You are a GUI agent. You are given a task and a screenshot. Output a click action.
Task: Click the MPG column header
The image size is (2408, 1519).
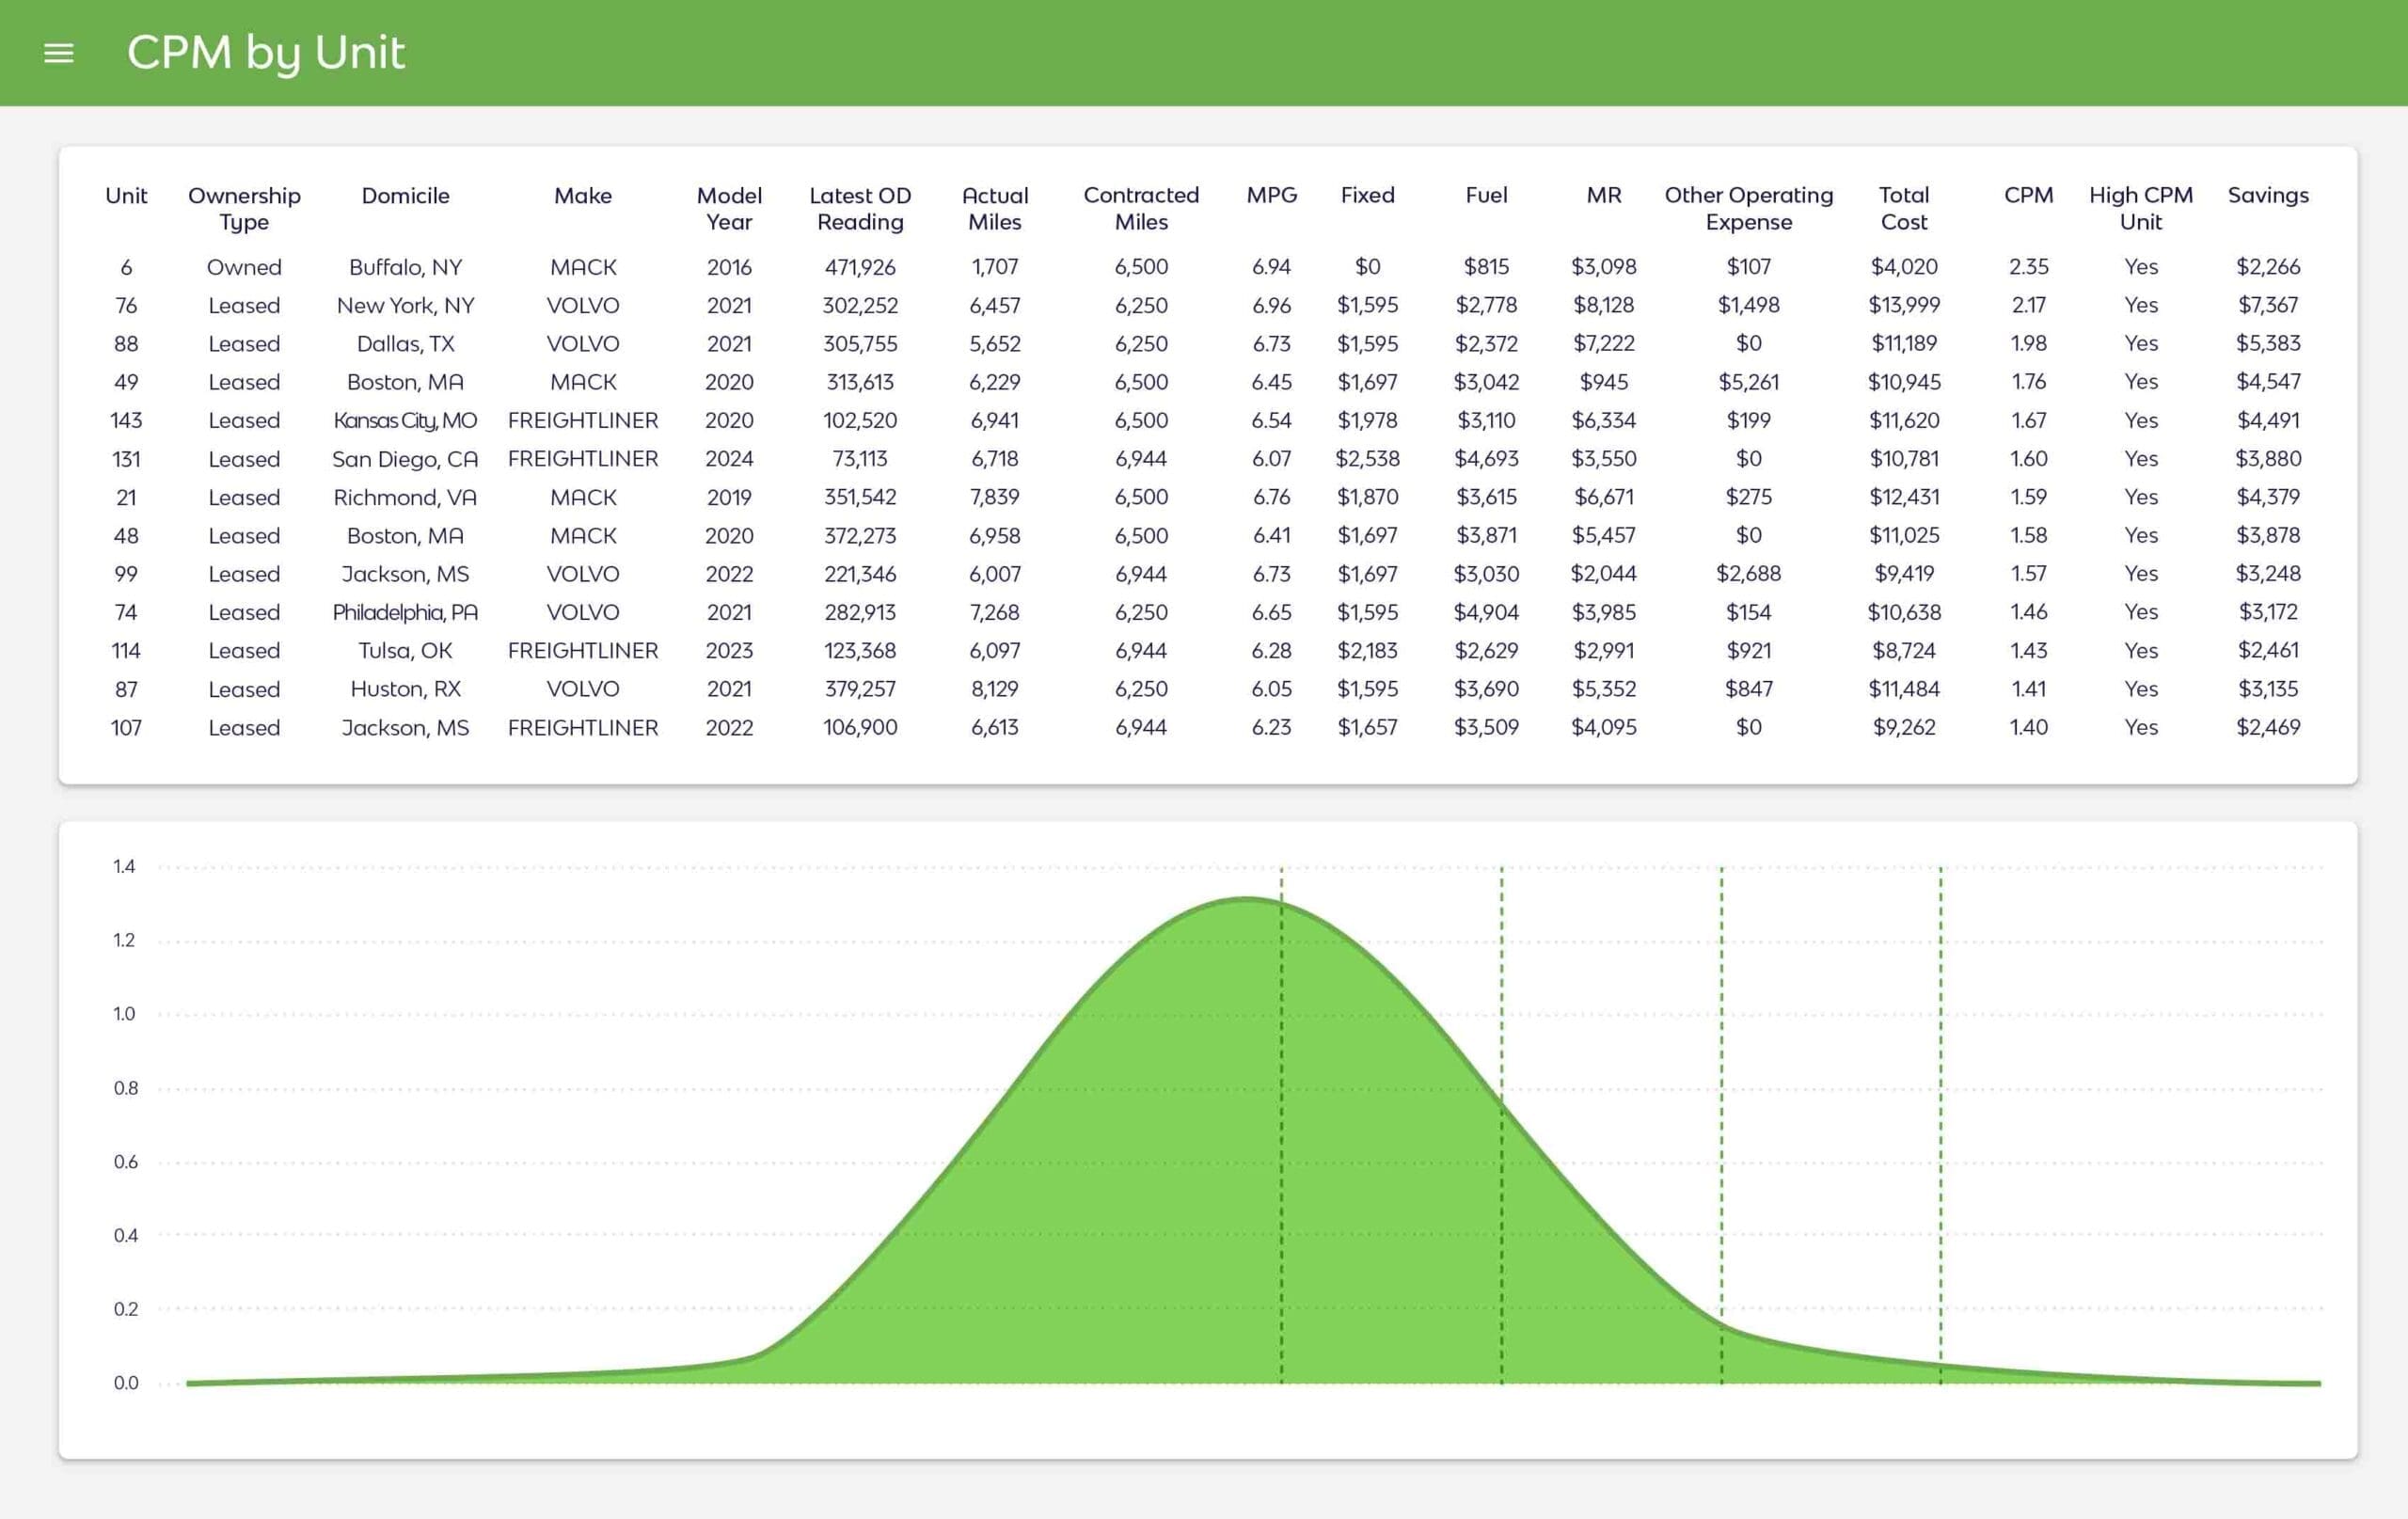tap(1271, 195)
